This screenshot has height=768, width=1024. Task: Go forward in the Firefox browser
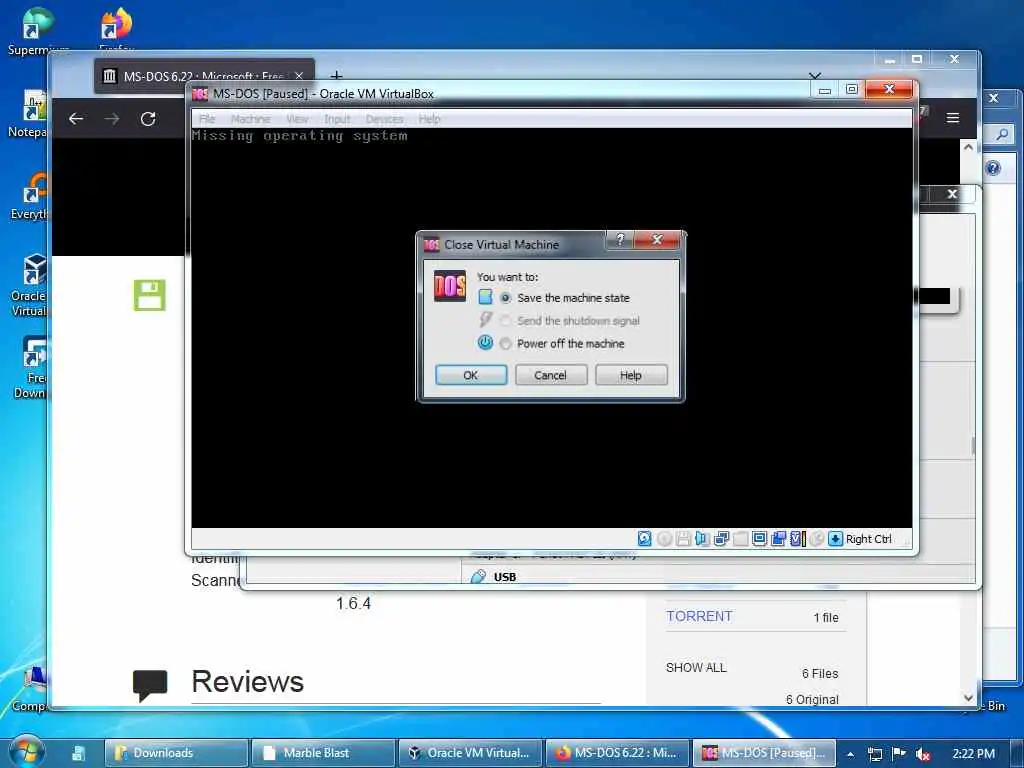click(x=112, y=119)
